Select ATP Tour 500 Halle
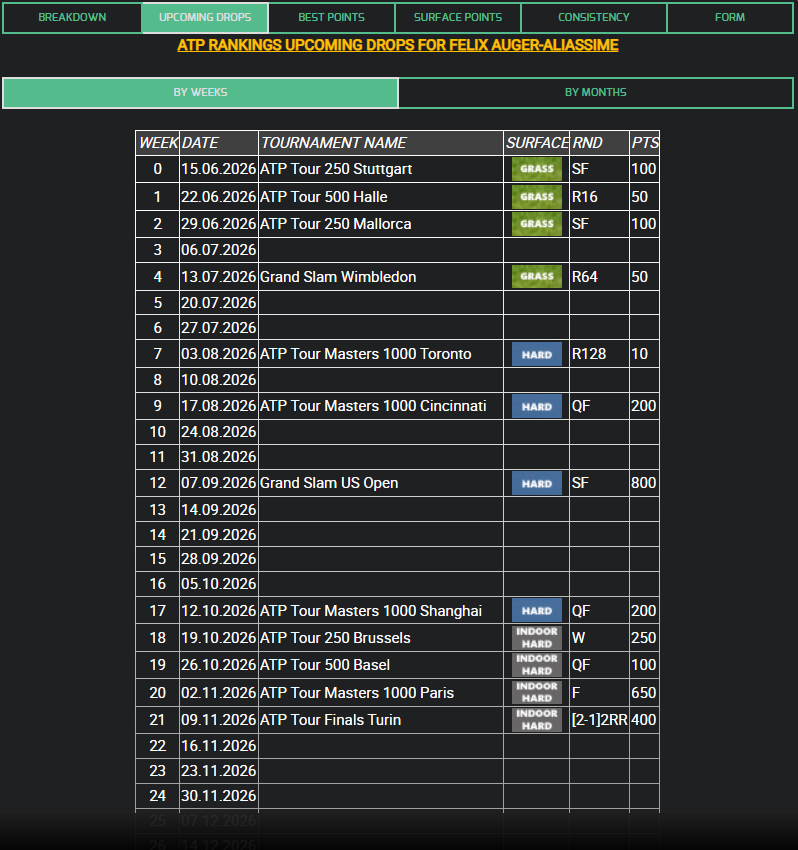This screenshot has height=850, width=798. (324, 197)
